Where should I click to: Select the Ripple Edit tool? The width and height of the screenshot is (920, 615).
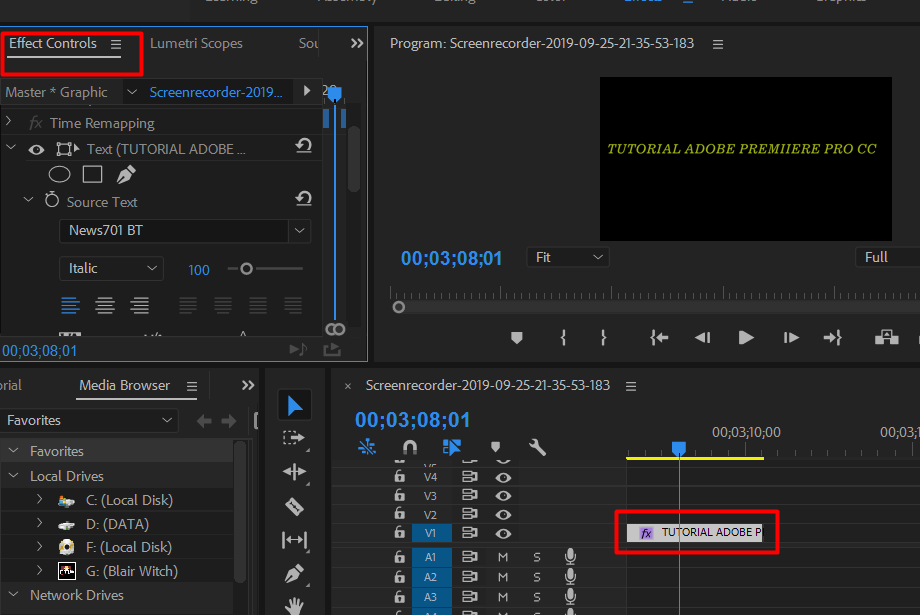[x=295, y=472]
